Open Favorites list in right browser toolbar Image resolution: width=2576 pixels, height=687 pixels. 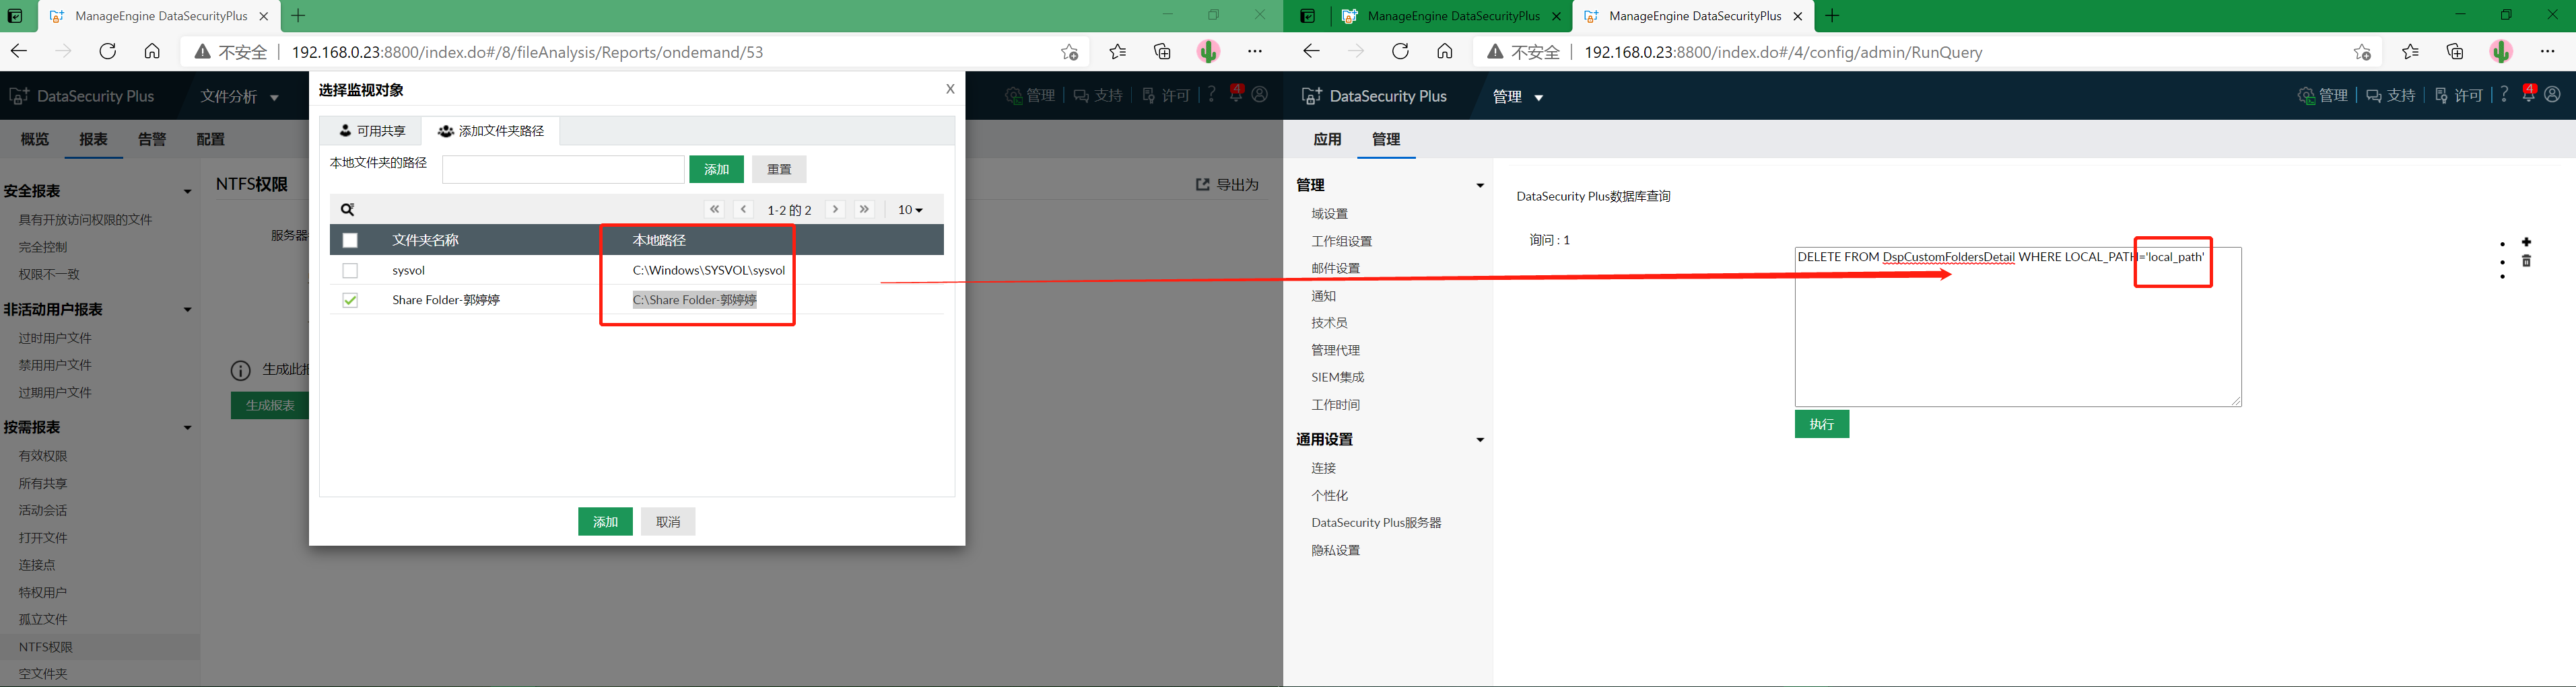pos(2410,52)
